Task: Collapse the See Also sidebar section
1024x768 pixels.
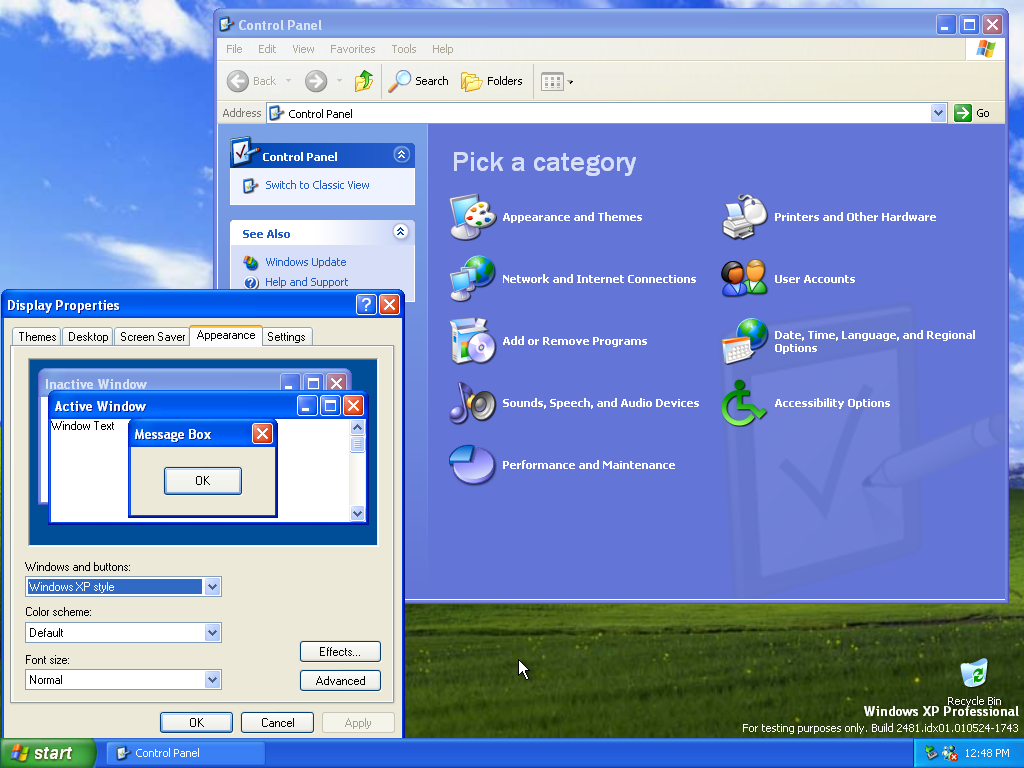Action: click(401, 231)
